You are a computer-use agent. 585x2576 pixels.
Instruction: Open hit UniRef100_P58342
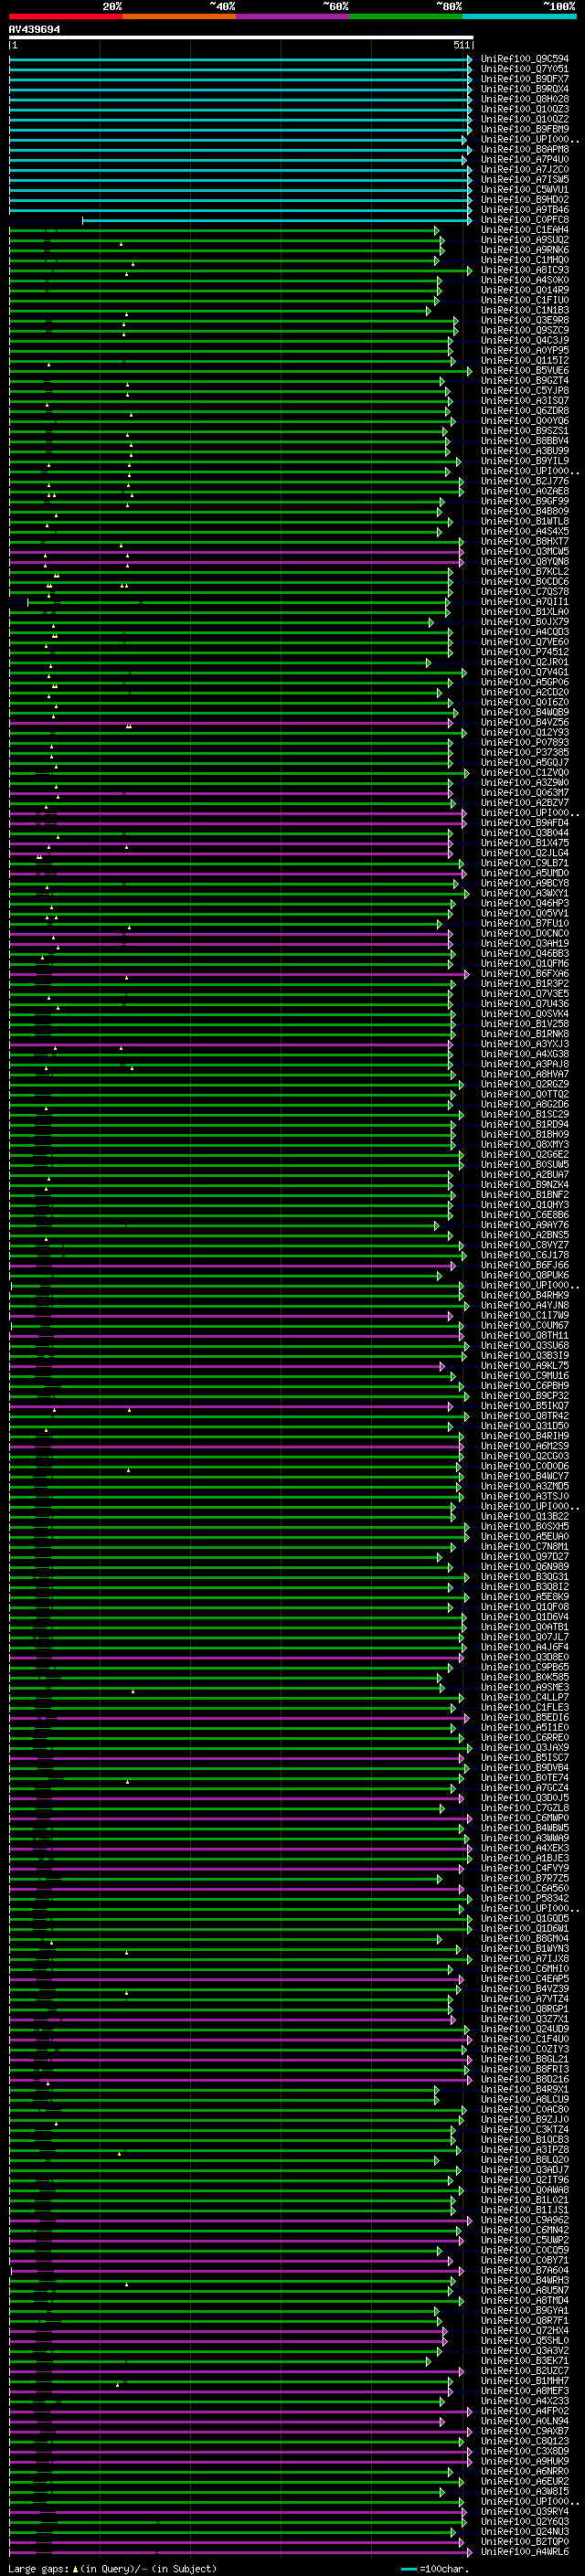coord(524,1898)
